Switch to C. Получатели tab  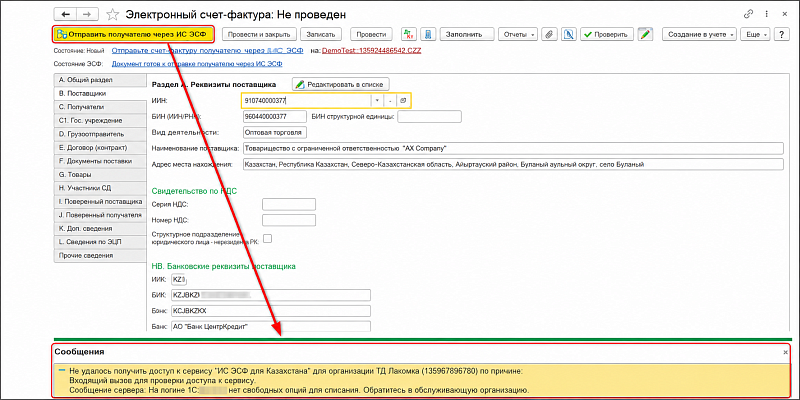point(100,107)
